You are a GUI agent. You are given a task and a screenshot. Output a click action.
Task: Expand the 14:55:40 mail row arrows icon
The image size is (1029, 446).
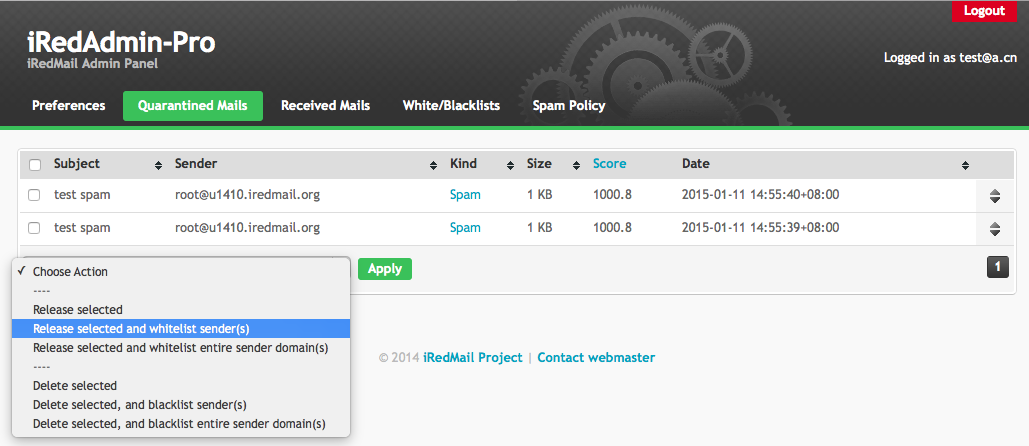[x=995, y=195]
